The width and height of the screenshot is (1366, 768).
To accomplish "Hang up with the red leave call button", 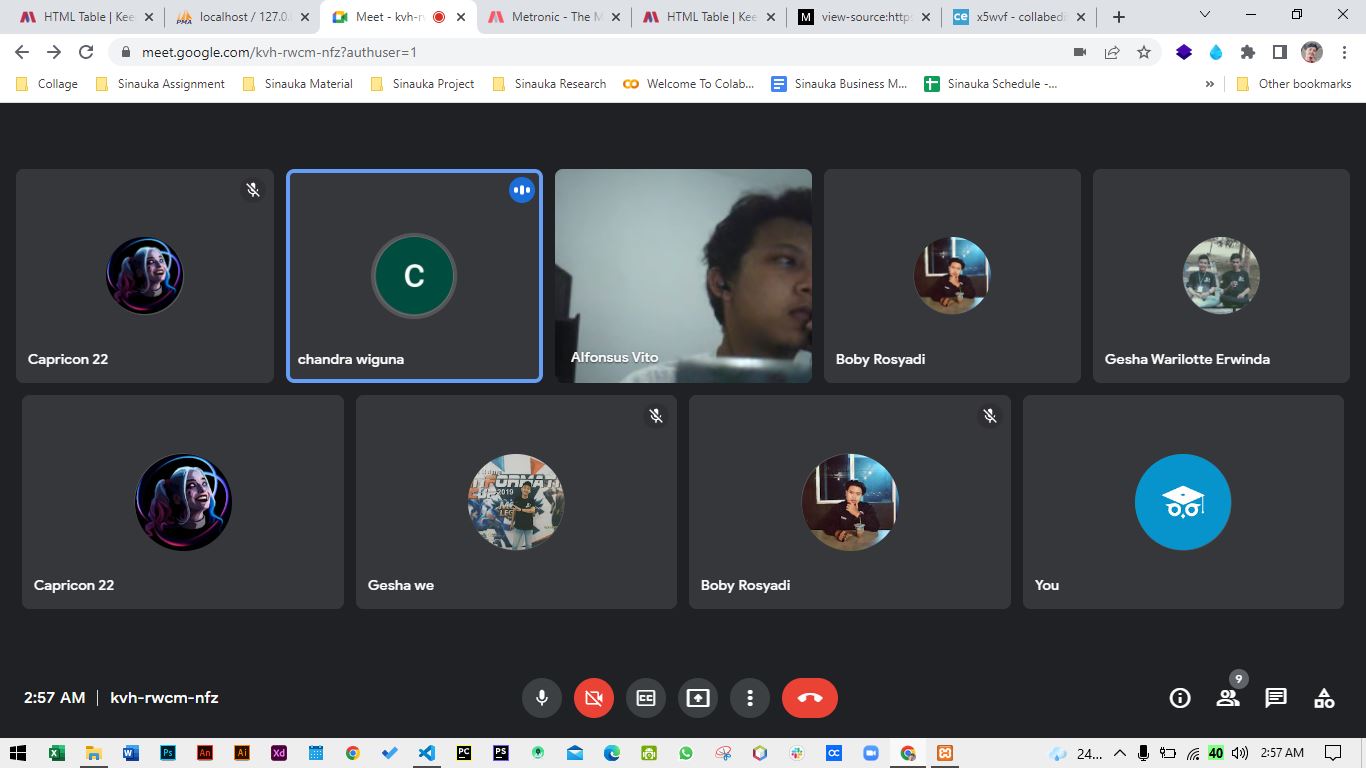I will click(x=810, y=698).
